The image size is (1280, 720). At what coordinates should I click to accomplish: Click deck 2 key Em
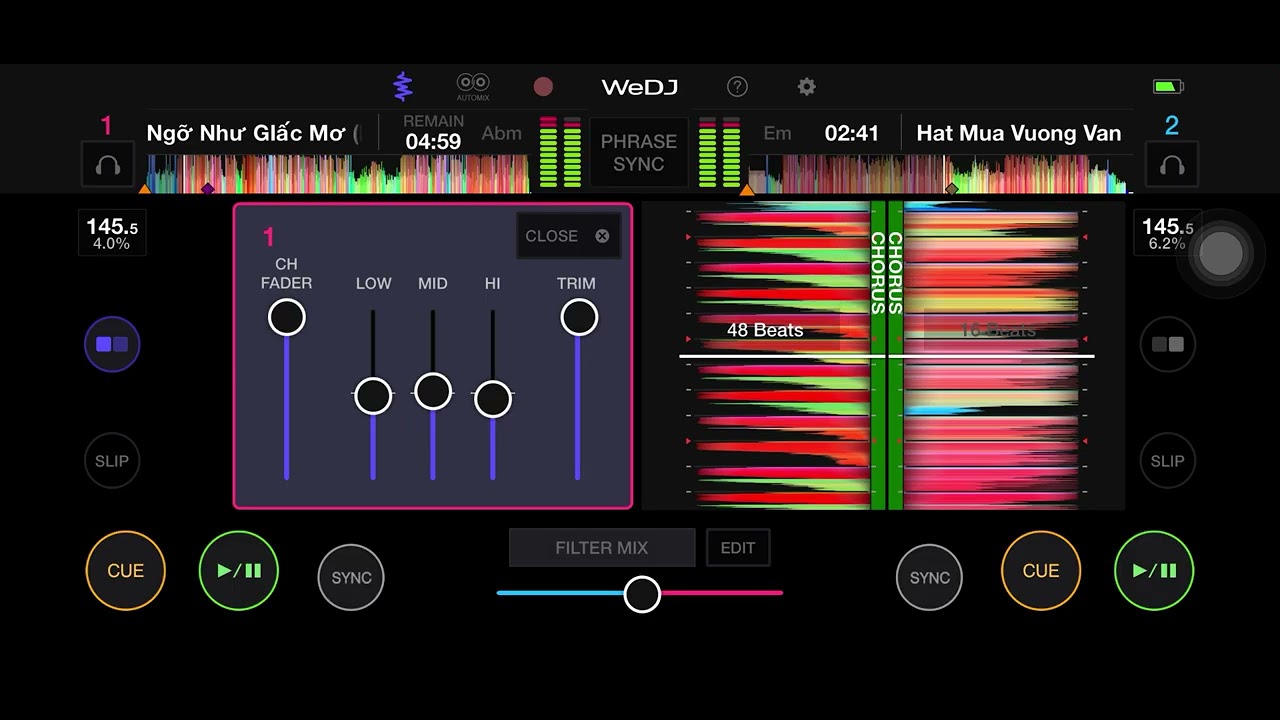click(777, 133)
